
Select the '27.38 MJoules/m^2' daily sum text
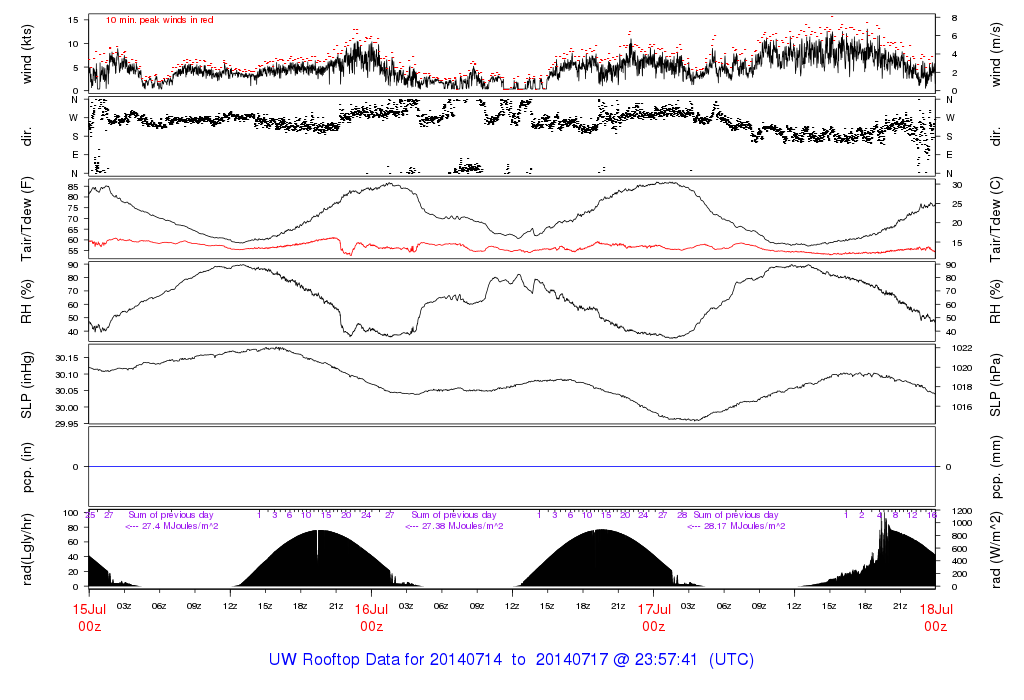click(462, 526)
